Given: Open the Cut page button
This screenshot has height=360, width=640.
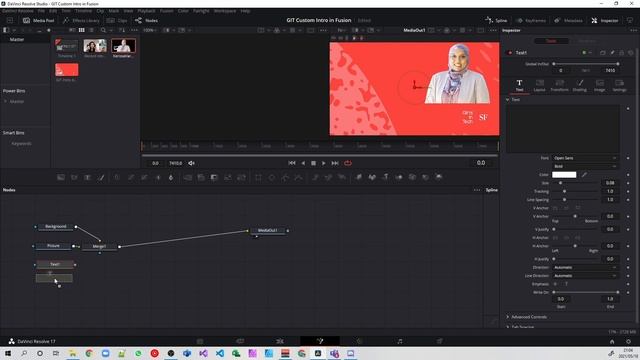Looking at the screenshot, I should coord(240,341).
